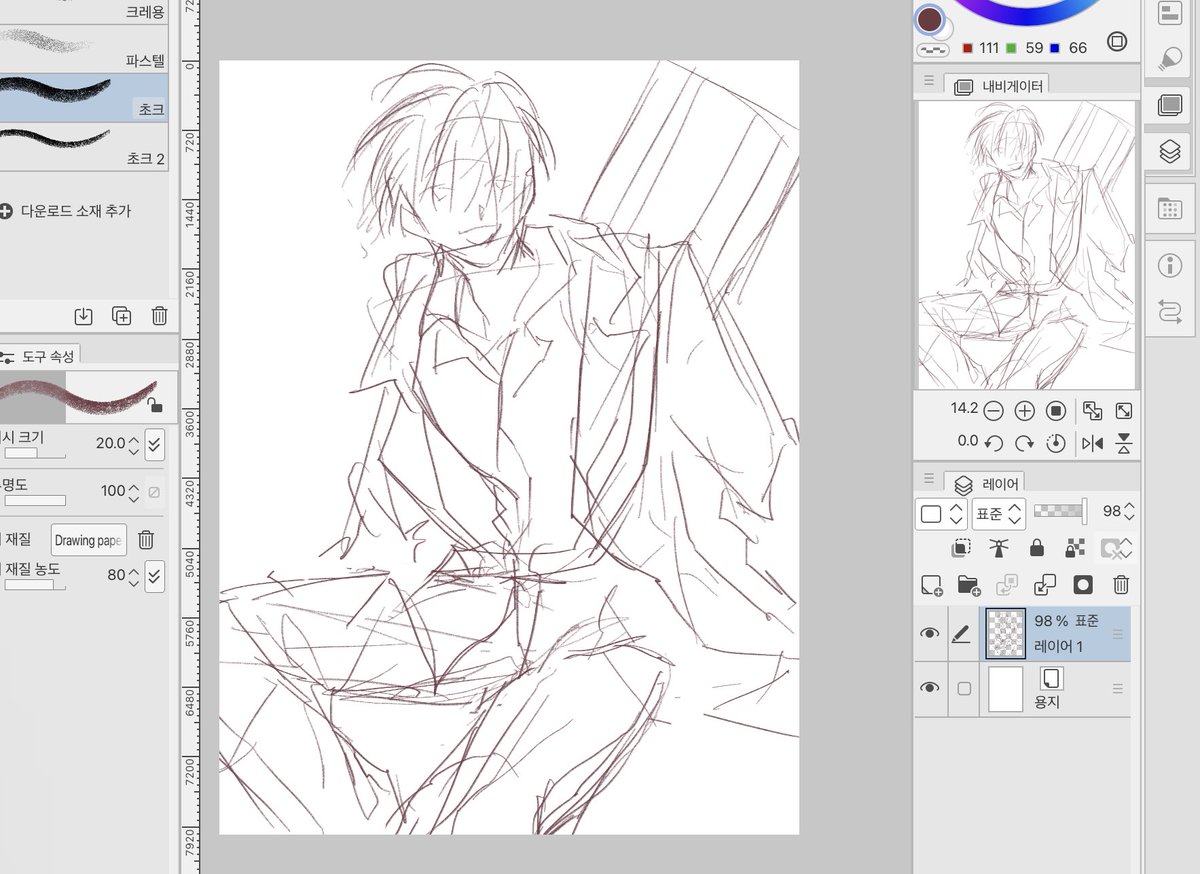Open opacity dynamics button
Viewport: 1200px width, 874px height.
coord(154,492)
